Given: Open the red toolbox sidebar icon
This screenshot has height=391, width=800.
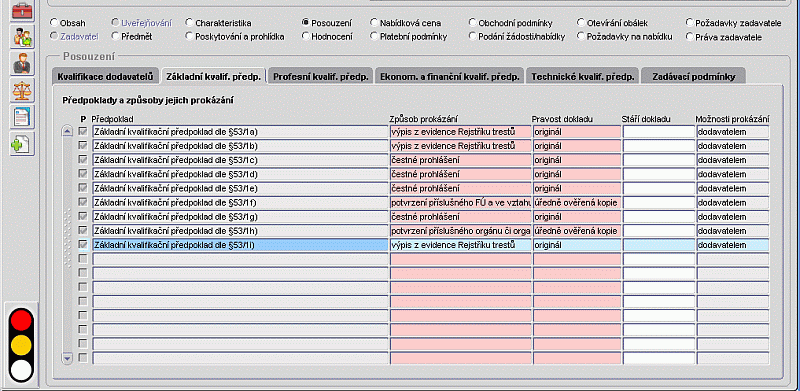Looking at the screenshot, I should pyautogui.click(x=22, y=10).
